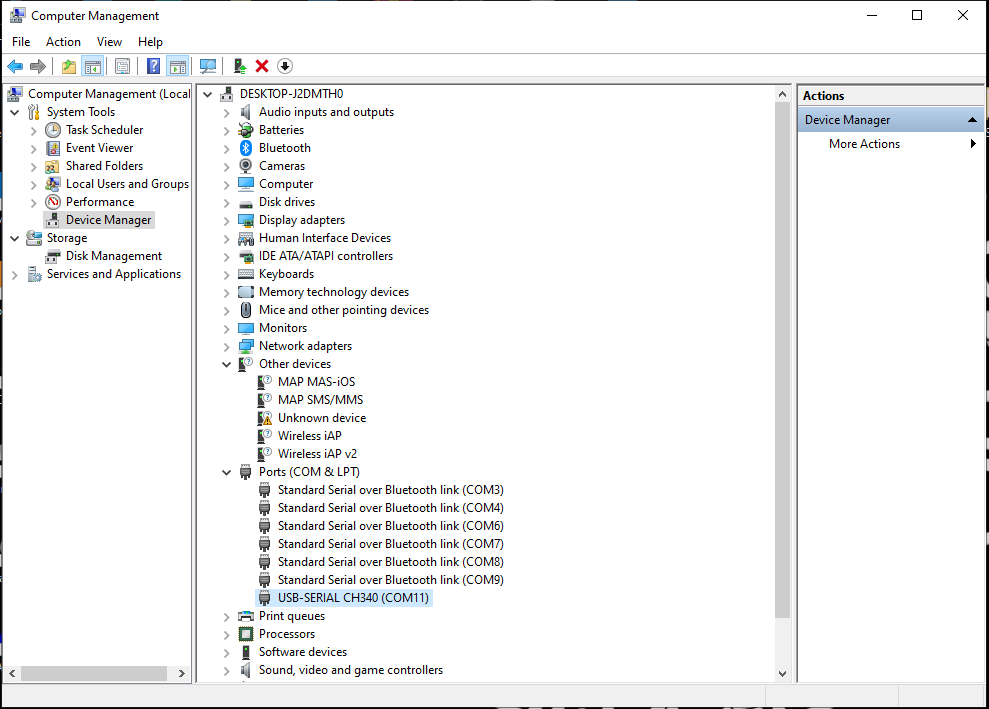Click the Keyboards category icon

pyautogui.click(x=246, y=274)
